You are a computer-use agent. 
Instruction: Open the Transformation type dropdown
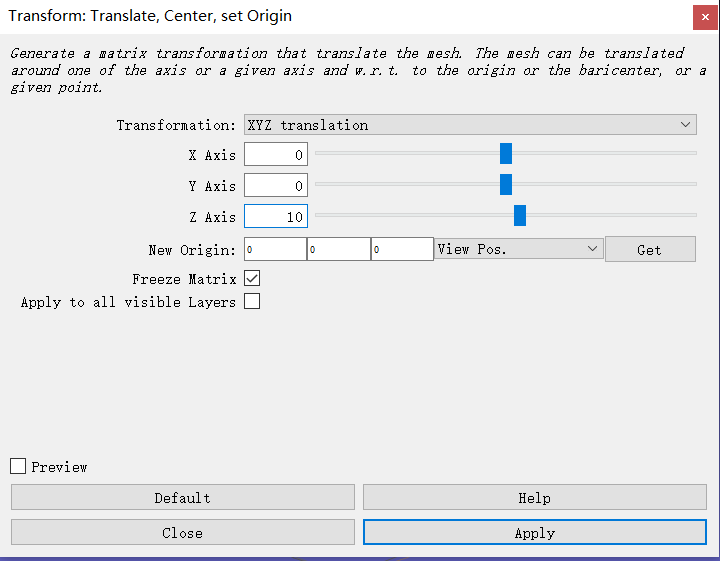pos(470,125)
